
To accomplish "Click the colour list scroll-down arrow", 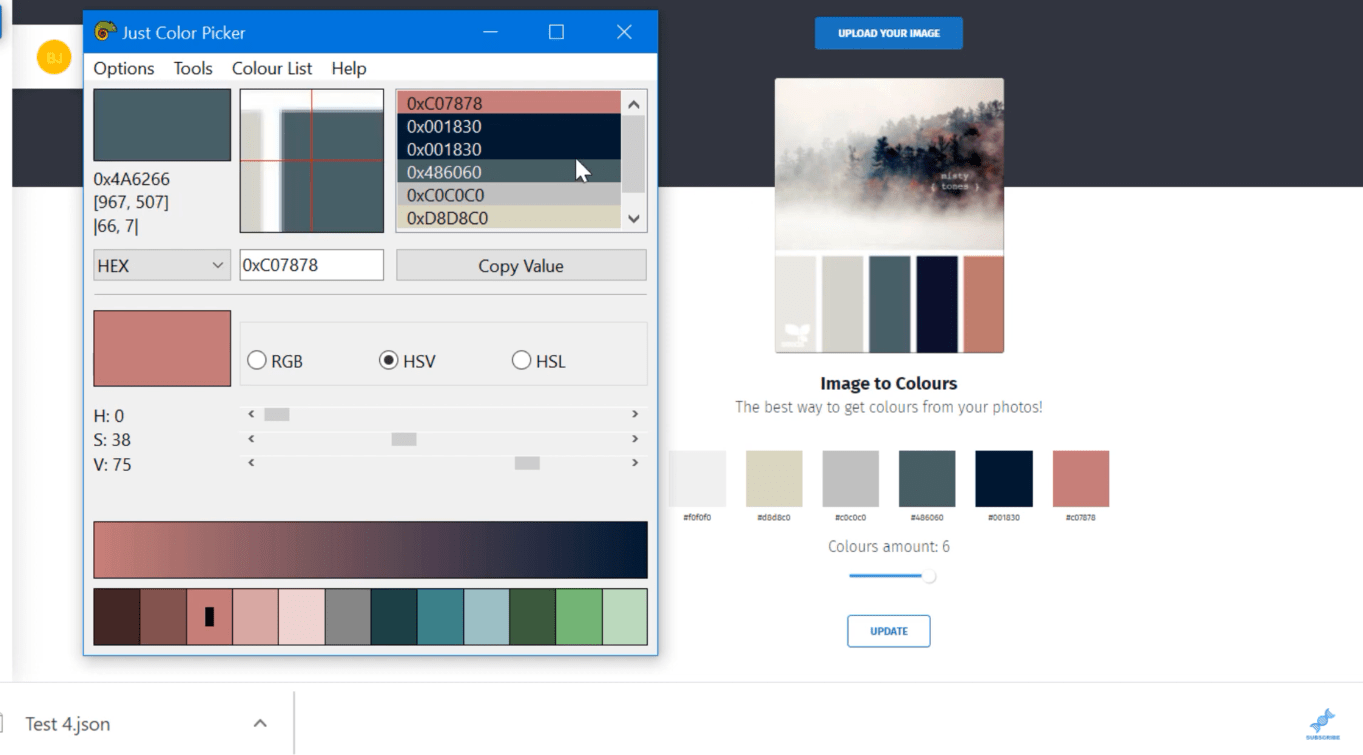I will 634,218.
